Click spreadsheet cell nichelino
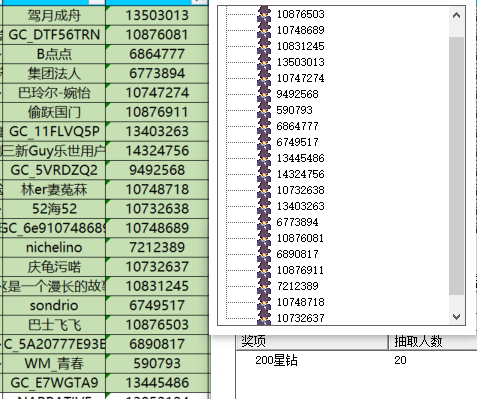Viewport: 477px width, 399px height. click(54, 247)
